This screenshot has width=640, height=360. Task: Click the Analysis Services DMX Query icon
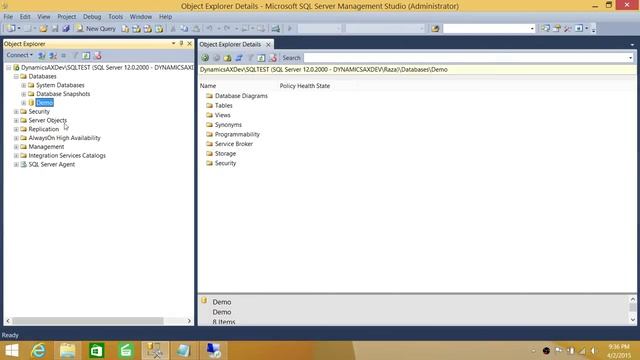click(x=148, y=29)
